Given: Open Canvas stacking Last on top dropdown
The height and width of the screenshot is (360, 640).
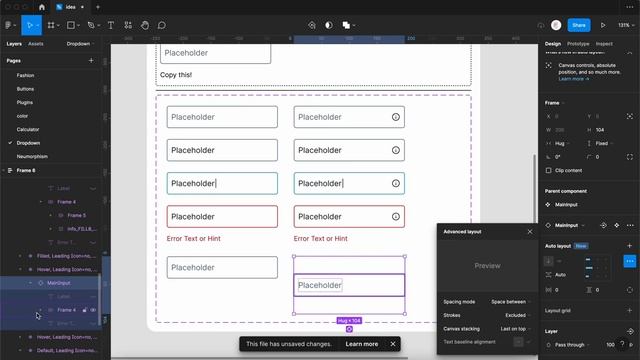Looking at the screenshot, I should pos(515,329).
